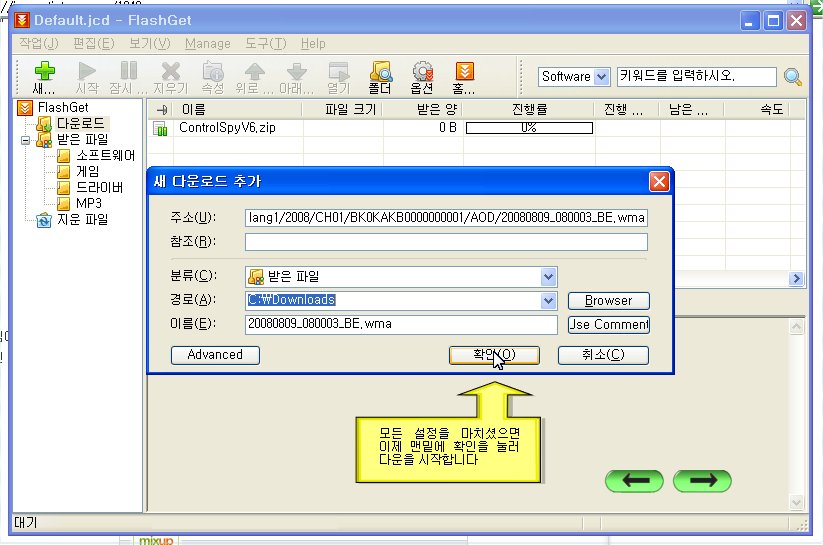Click the Delete X toolbar icon
Image resolution: width=823 pixels, height=545 pixels.
click(x=170, y=72)
